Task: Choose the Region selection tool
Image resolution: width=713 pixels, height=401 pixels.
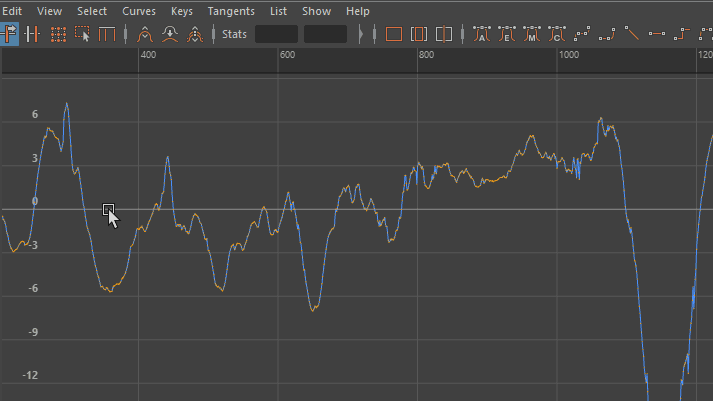Action: click(83, 34)
